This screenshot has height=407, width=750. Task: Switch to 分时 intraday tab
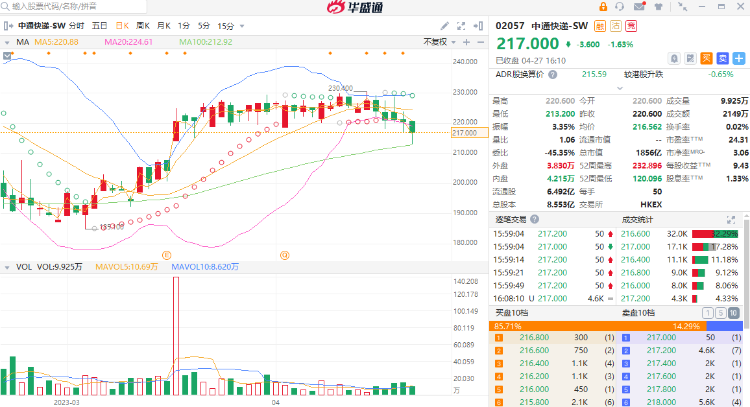tap(76, 26)
